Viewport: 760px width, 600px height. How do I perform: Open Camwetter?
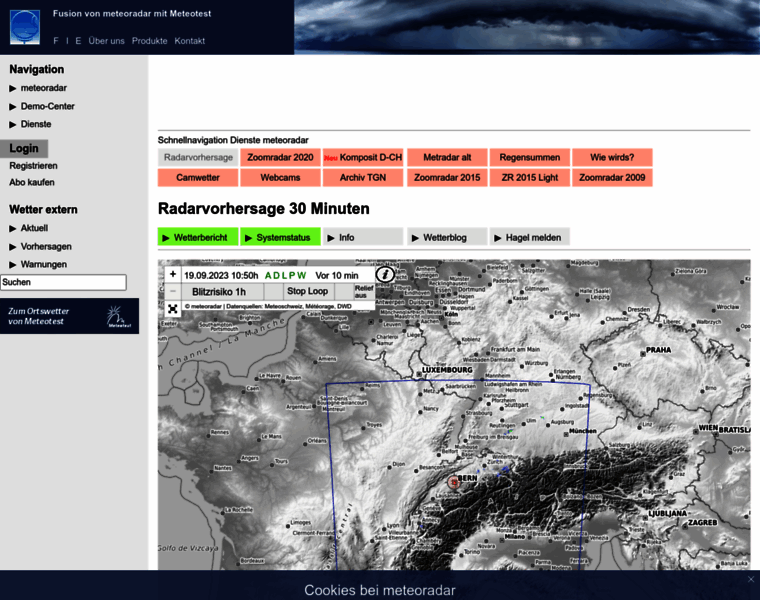pyautogui.click(x=198, y=177)
